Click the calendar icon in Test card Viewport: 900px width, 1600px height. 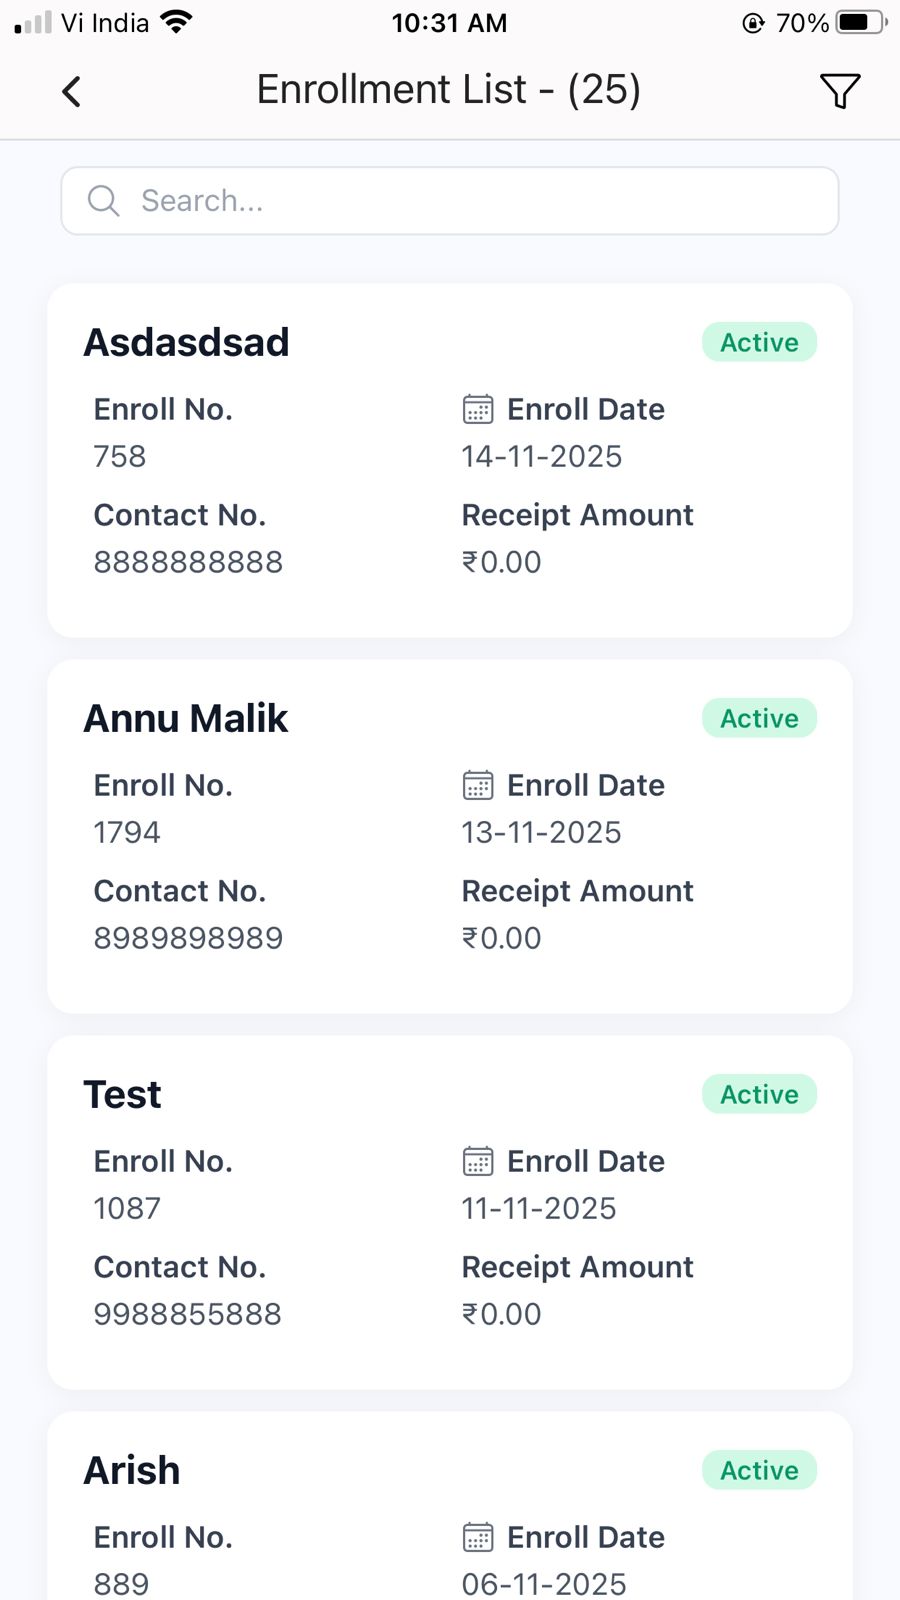(478, 1161)
